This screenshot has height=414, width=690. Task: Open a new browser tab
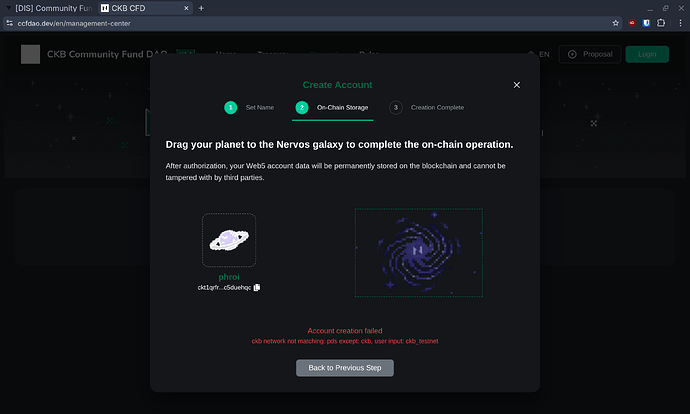[x=201, y=7]
